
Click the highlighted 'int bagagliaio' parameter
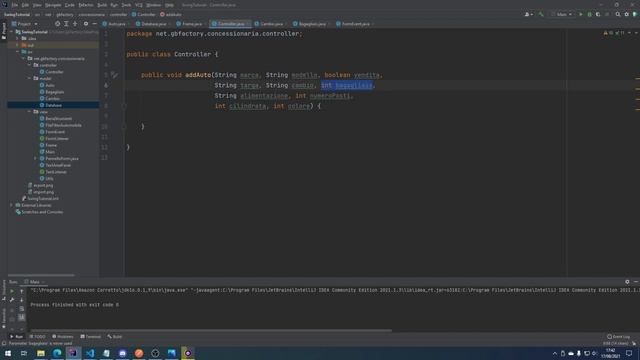click(x=347, y=85)
